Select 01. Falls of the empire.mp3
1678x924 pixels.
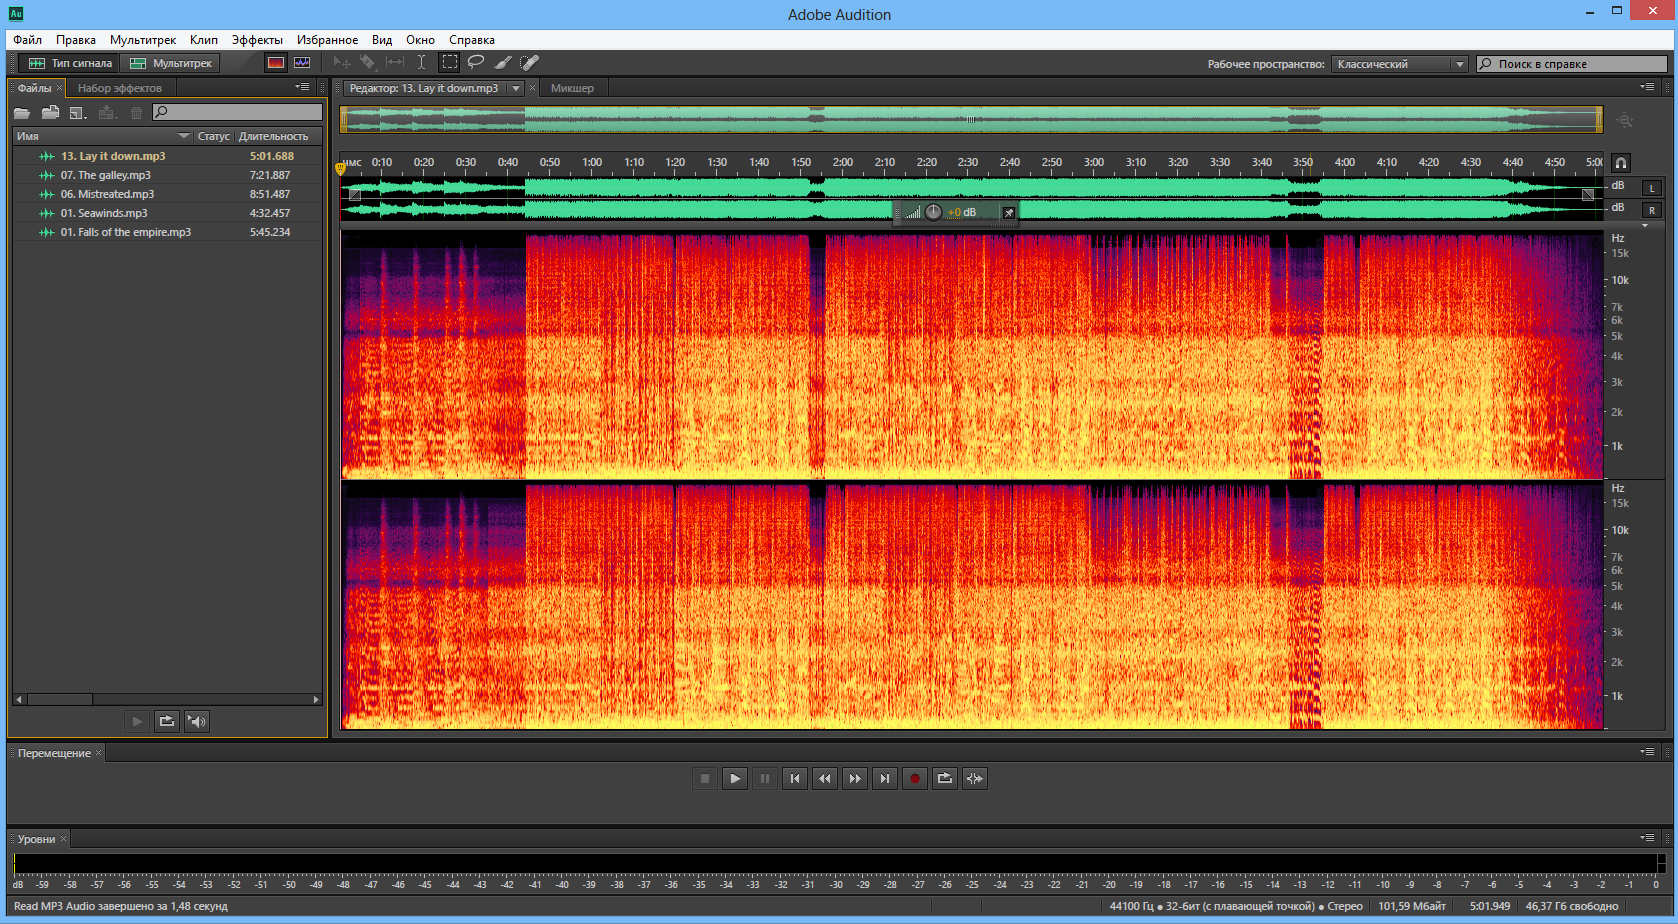[x=167, y=232]
